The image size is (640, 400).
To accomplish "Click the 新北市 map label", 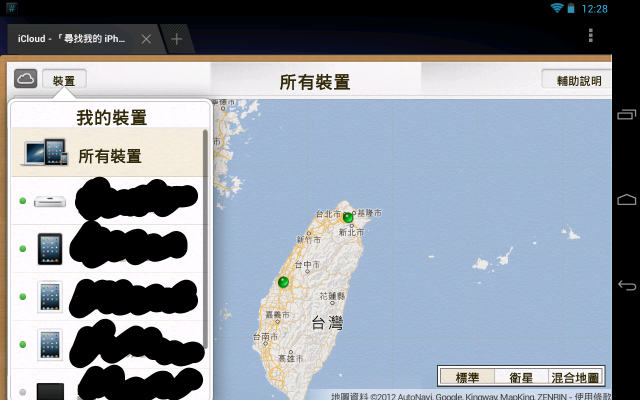I will pyautogui.click(x=351, y=232).
